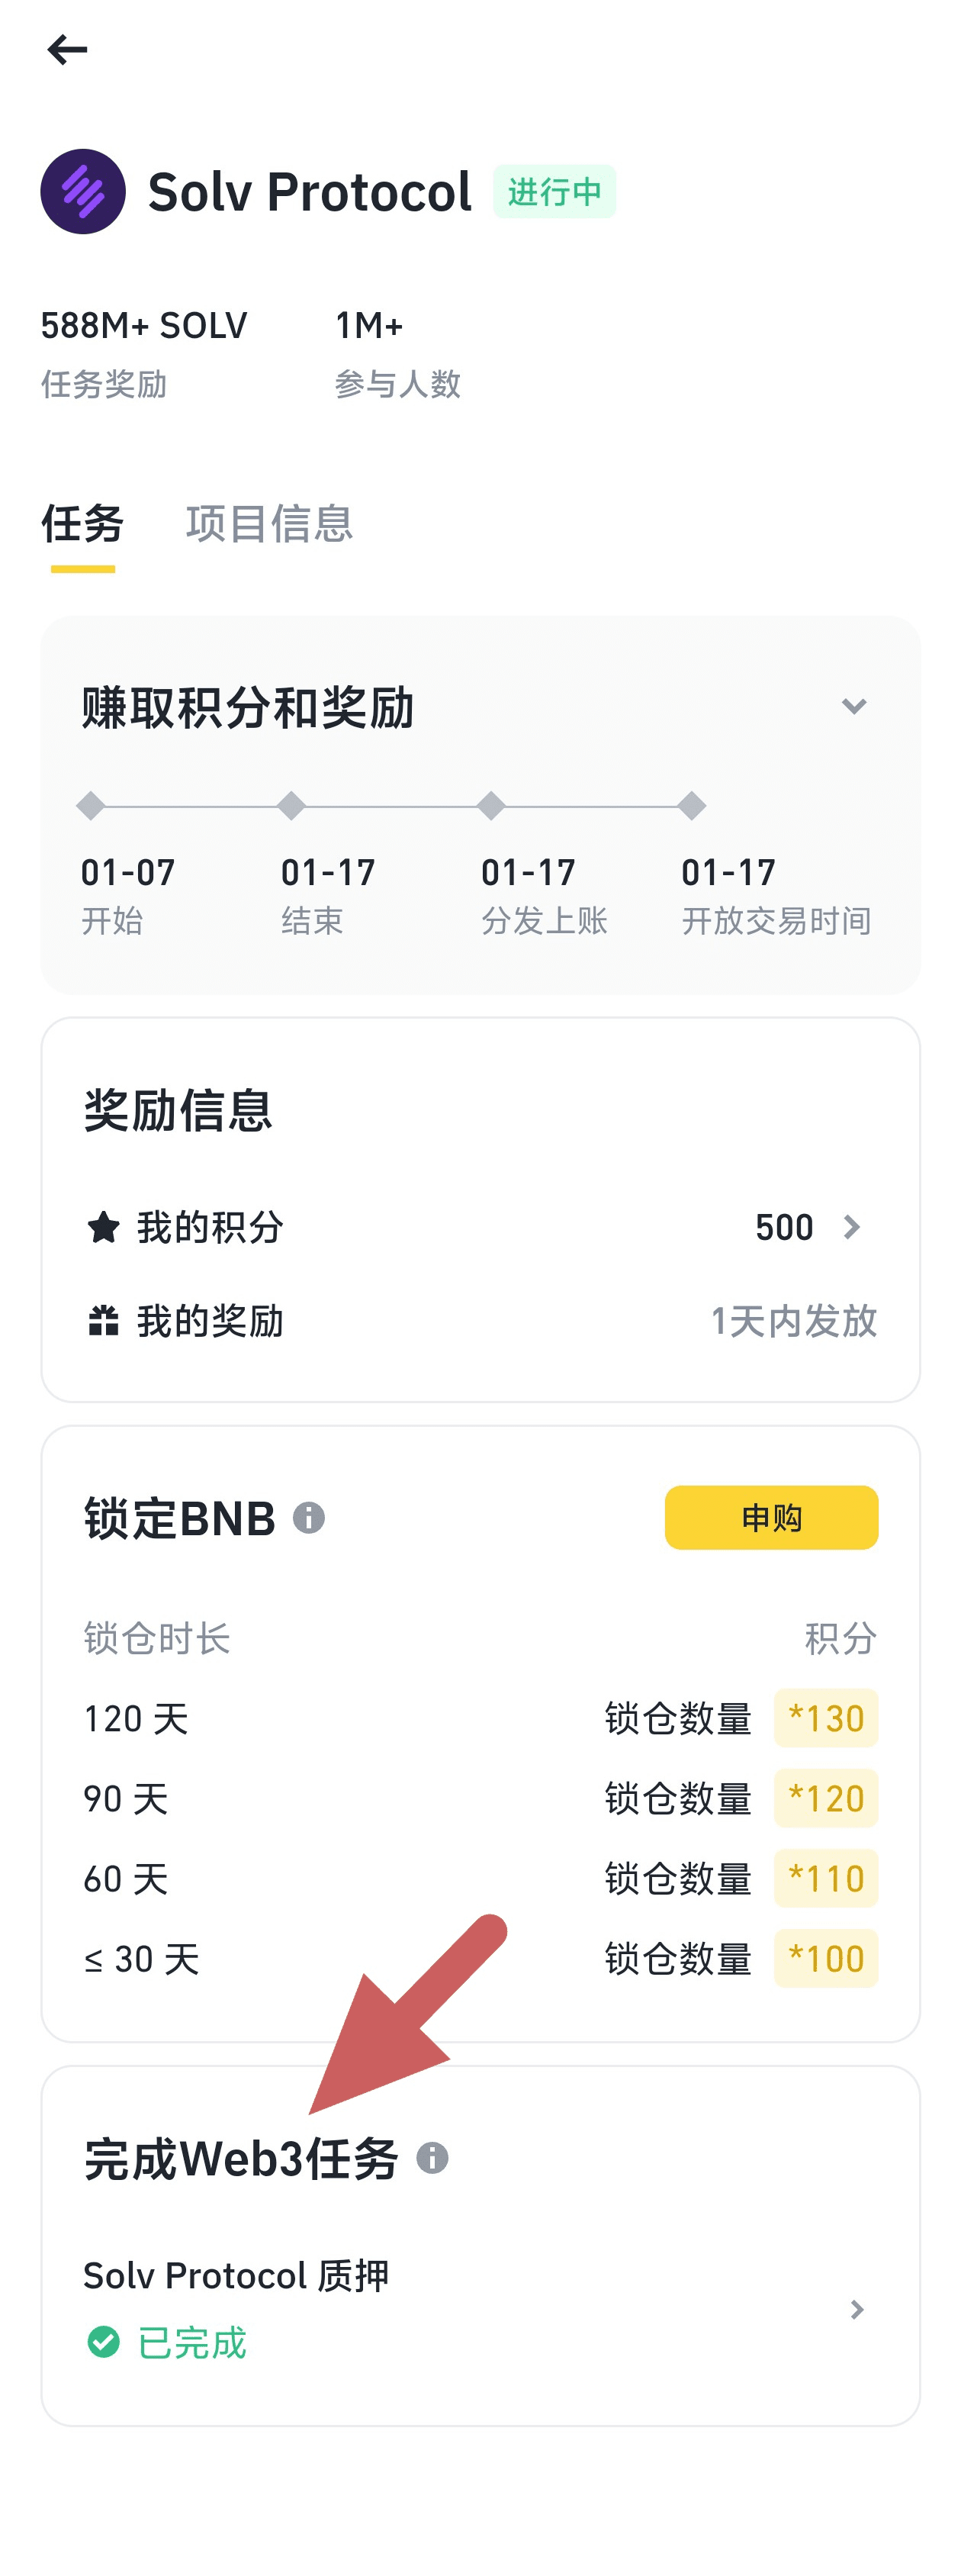Image resolution: width=961 pixels, height=2576 pixels.
Task: Tap the 开放交易时间 timeline diamond
Action: pos(691,805)
